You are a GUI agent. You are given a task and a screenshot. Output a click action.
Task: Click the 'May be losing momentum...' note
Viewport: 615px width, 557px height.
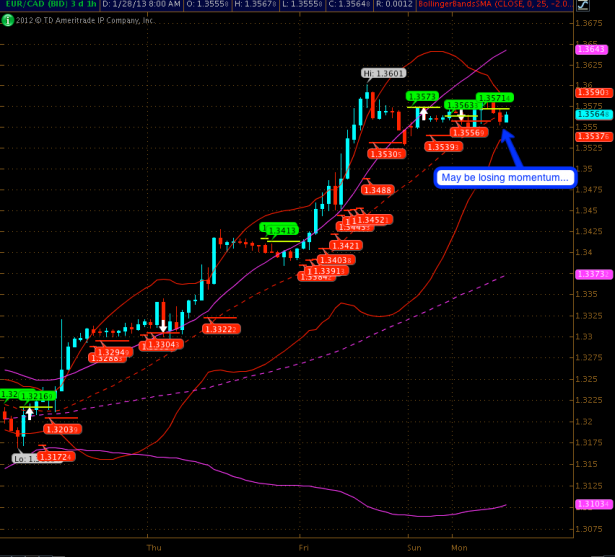click(505, 178)
